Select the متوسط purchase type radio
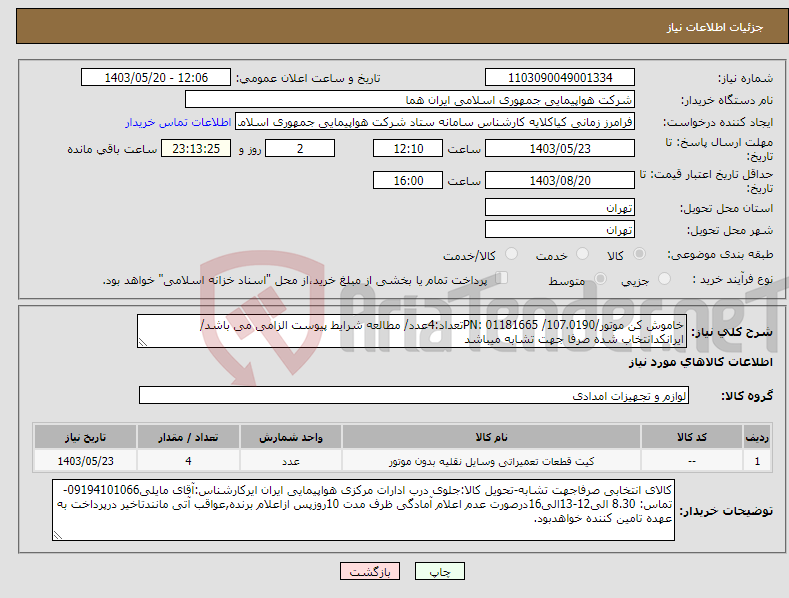 click(600, 278)
